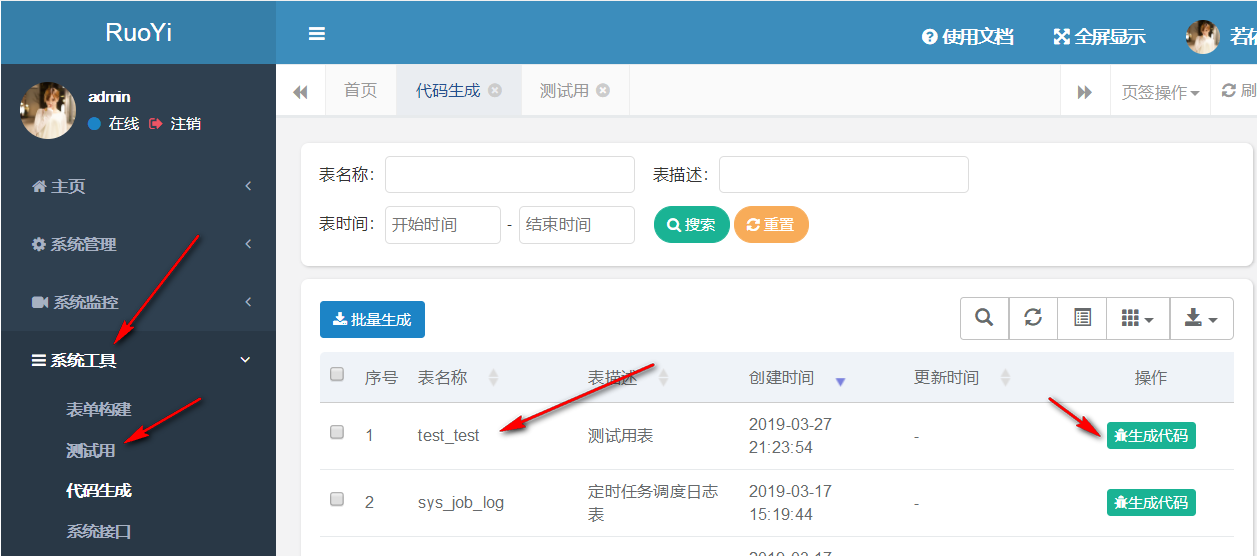Open the export download dropdown
1257x556 pixels.
(x=1201, y=318)
